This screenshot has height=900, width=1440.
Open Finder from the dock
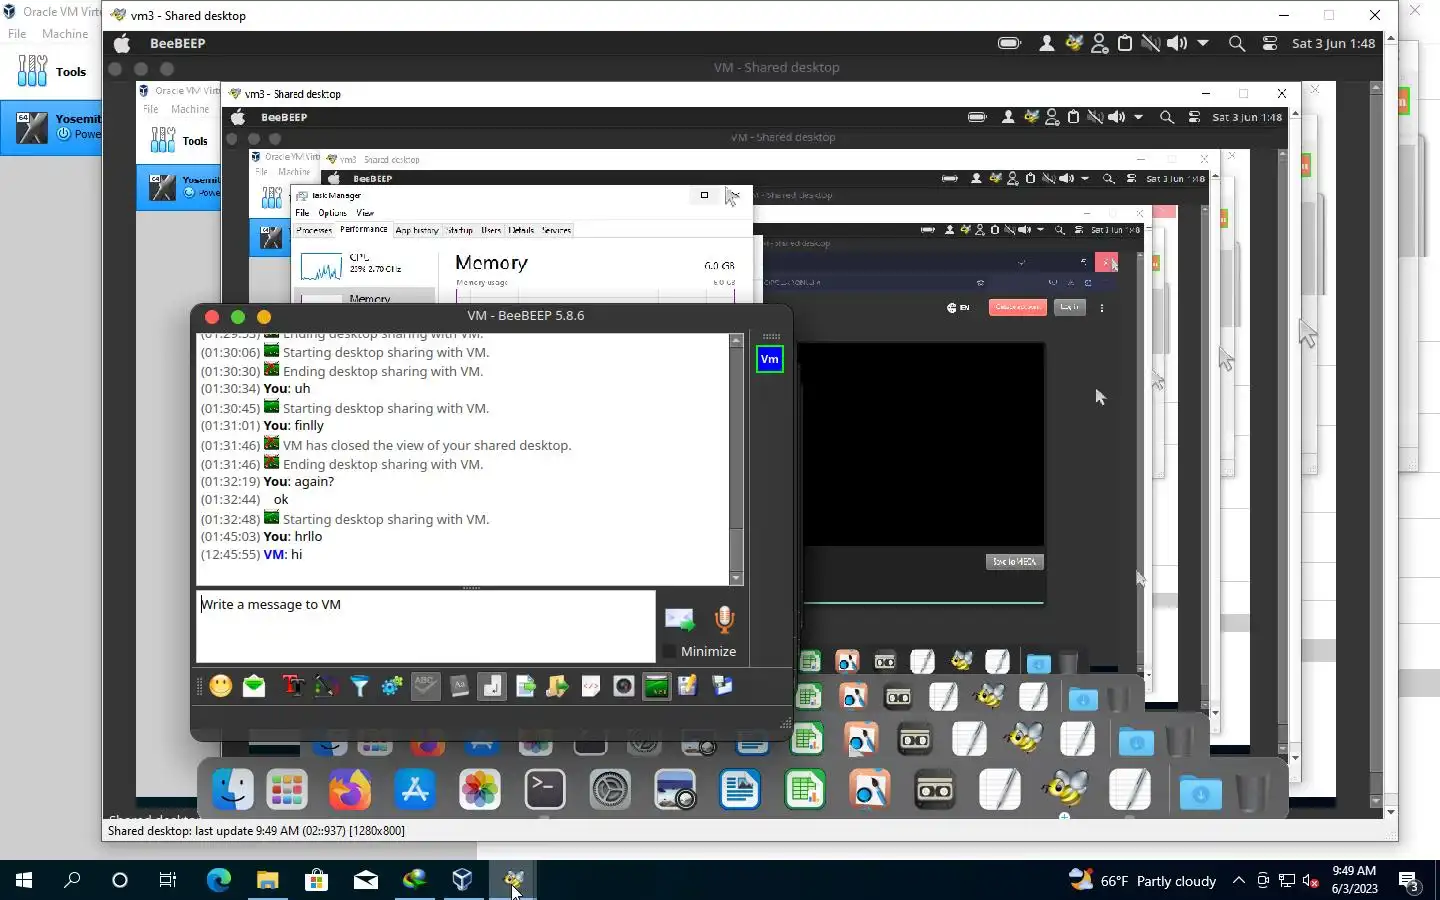tap(233, 790)
